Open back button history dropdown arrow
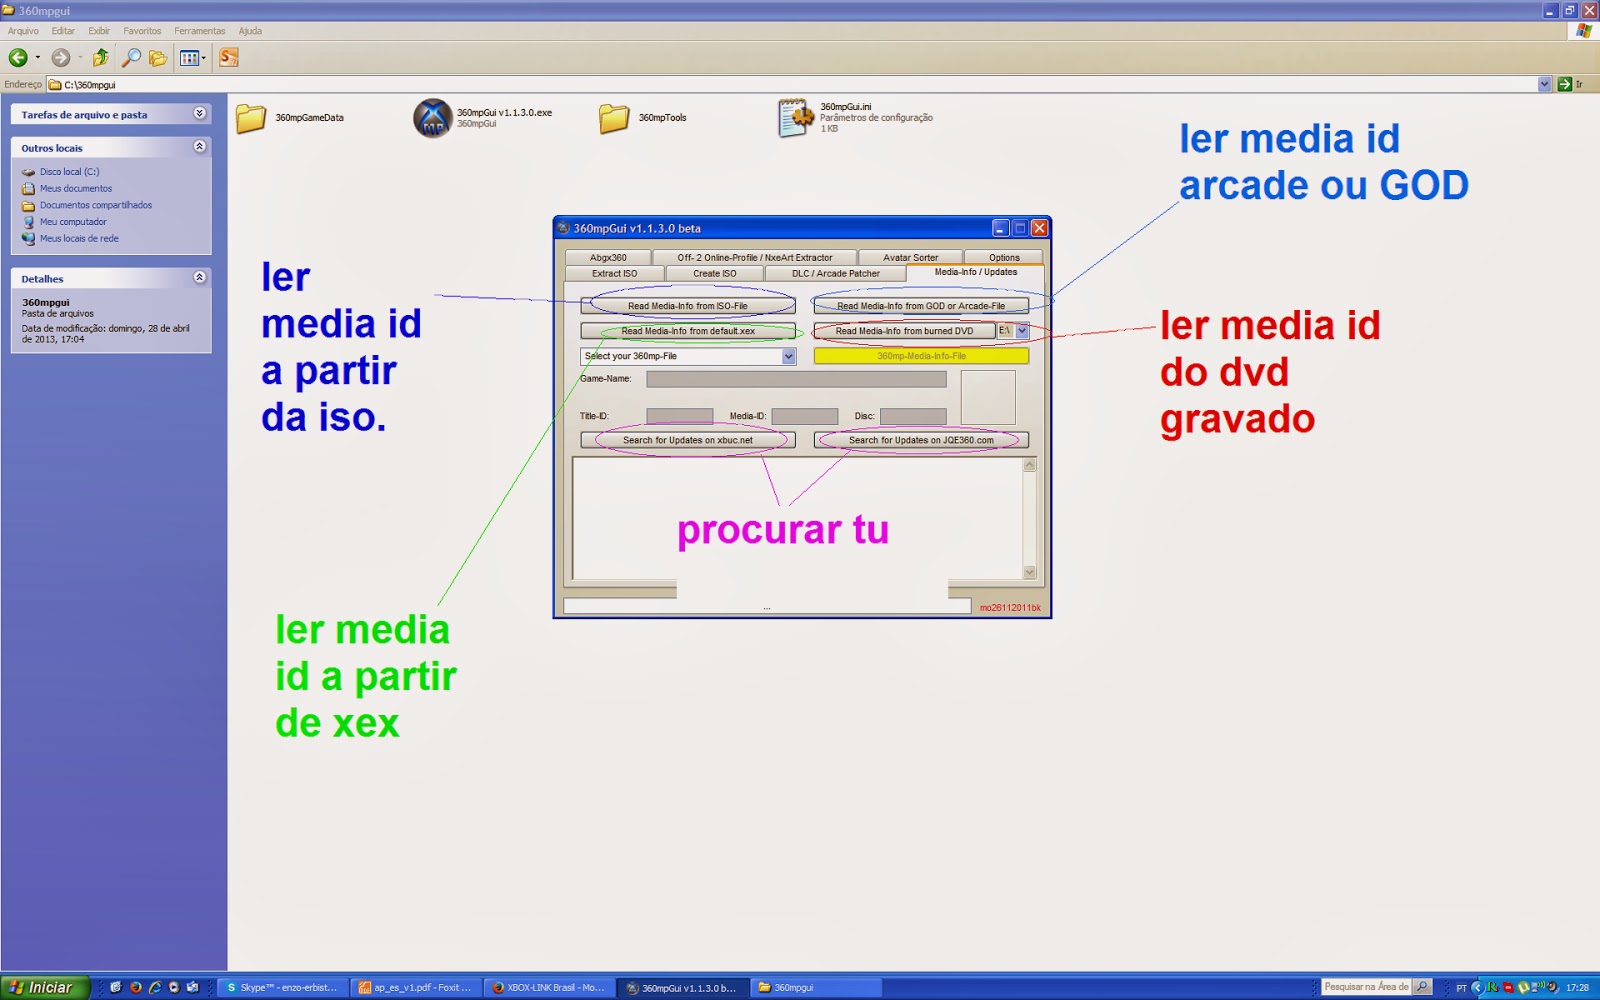Viewport: 1600px width, 1000px height. tap(38, 58)
